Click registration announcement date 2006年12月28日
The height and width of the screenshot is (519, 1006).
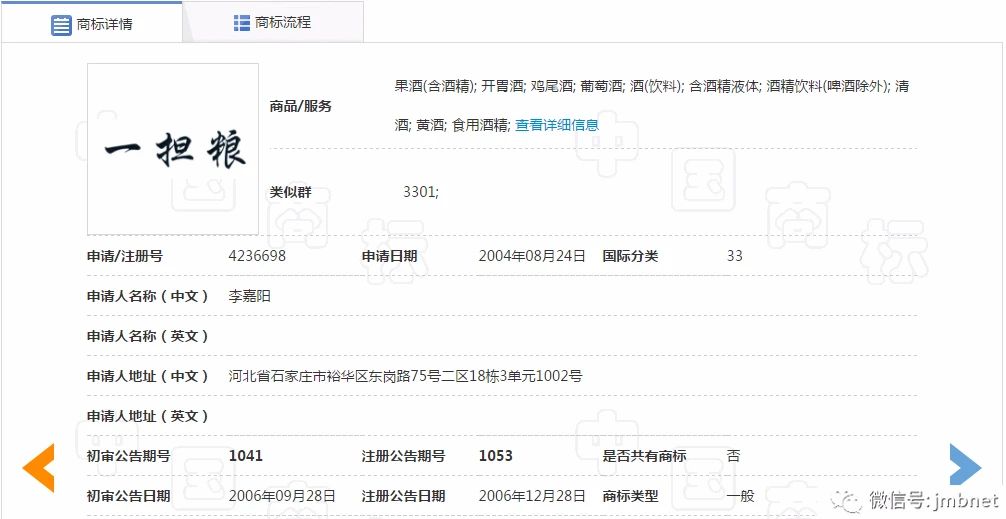click(x=532, y=496)
